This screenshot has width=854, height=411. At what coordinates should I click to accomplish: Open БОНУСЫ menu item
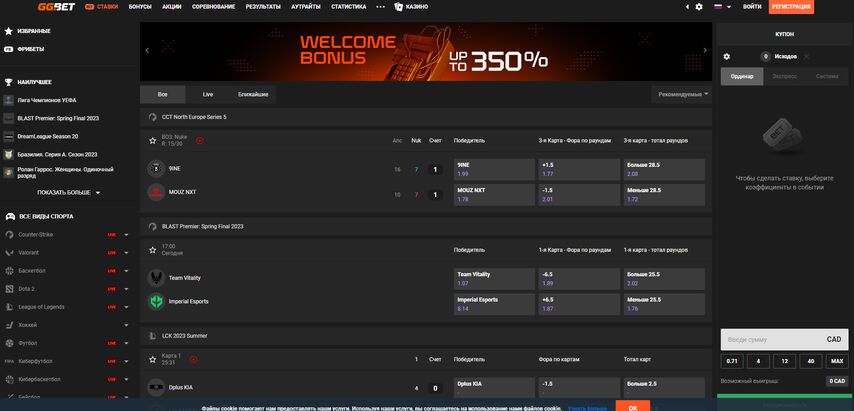click(140, 7)
